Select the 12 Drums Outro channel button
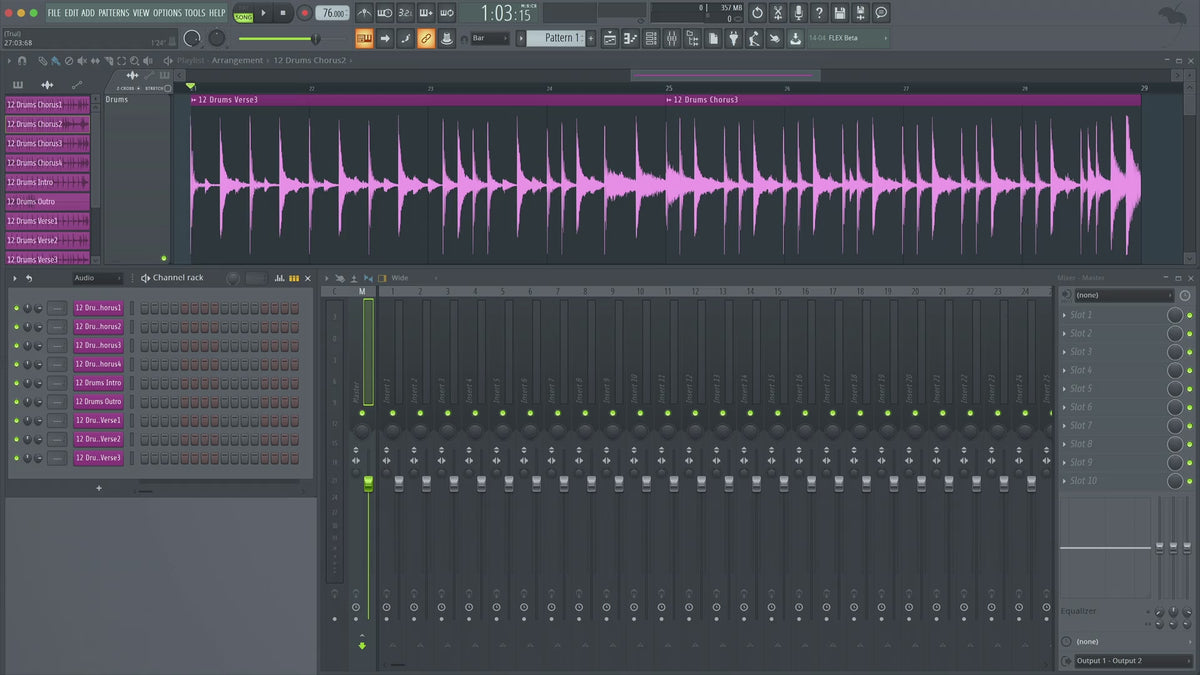The image size is (1200, 675). tap(98, 402)
